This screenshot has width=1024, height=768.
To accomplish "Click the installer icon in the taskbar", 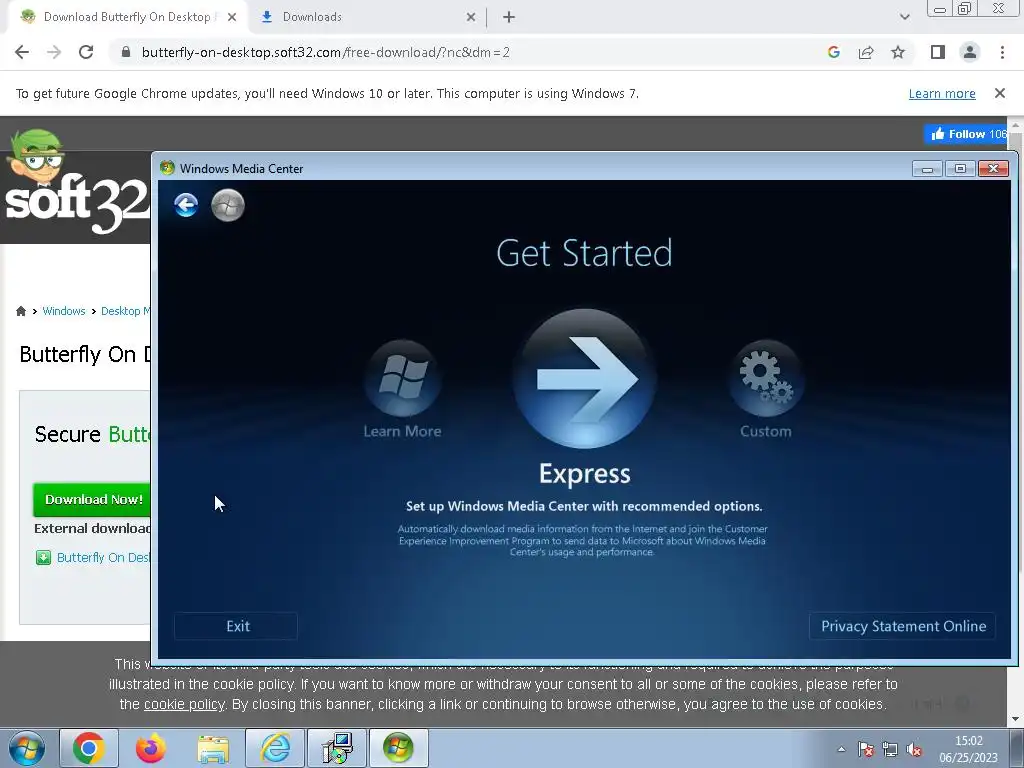I will 337,748.
